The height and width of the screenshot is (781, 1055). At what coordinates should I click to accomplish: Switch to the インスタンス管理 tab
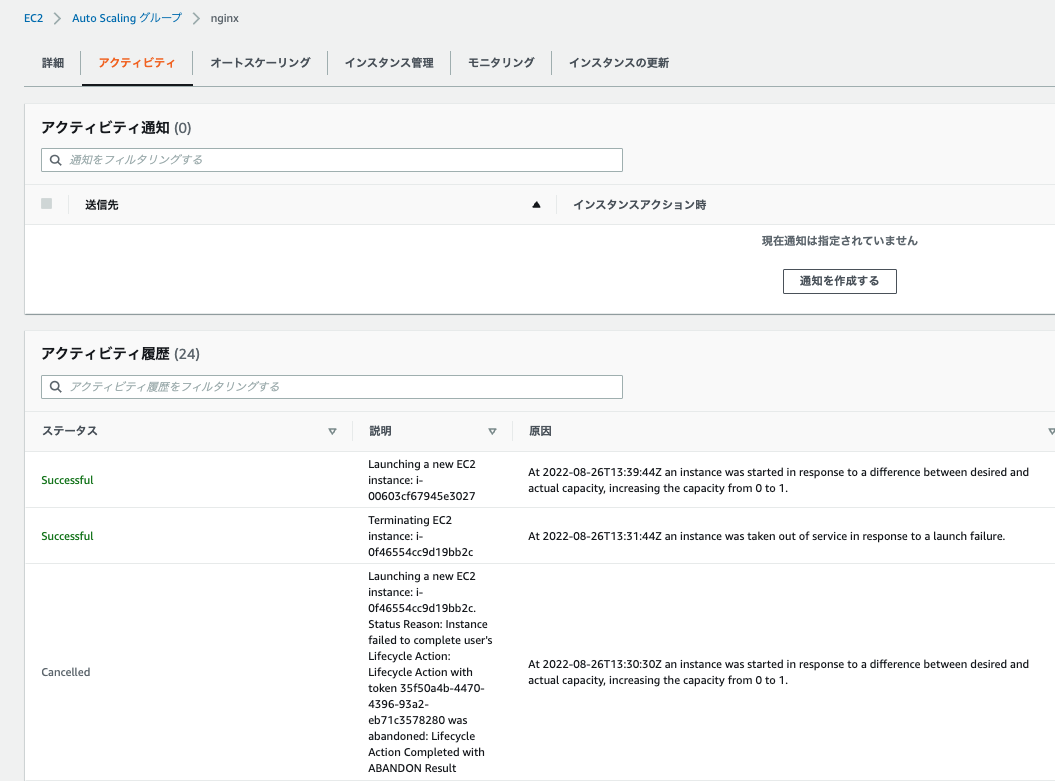[x=390, y=62]
